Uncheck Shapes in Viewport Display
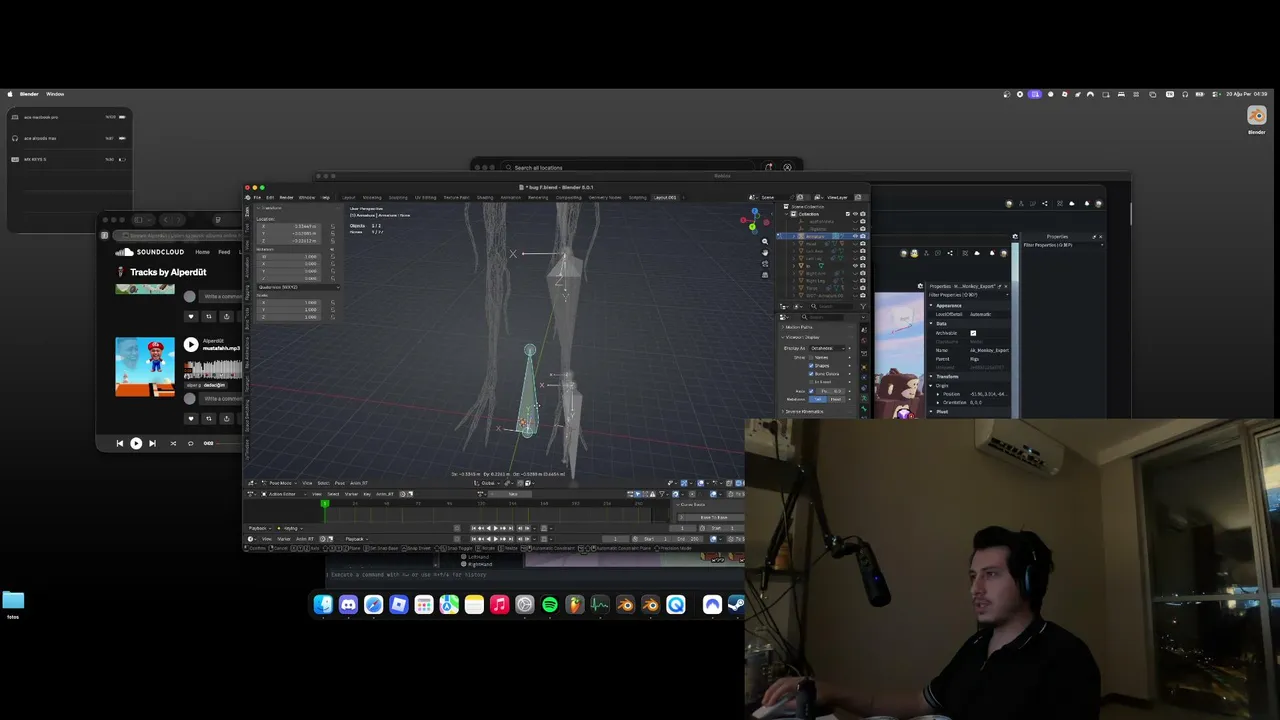Screen dimensions: 1280x720 click(811, 366)
